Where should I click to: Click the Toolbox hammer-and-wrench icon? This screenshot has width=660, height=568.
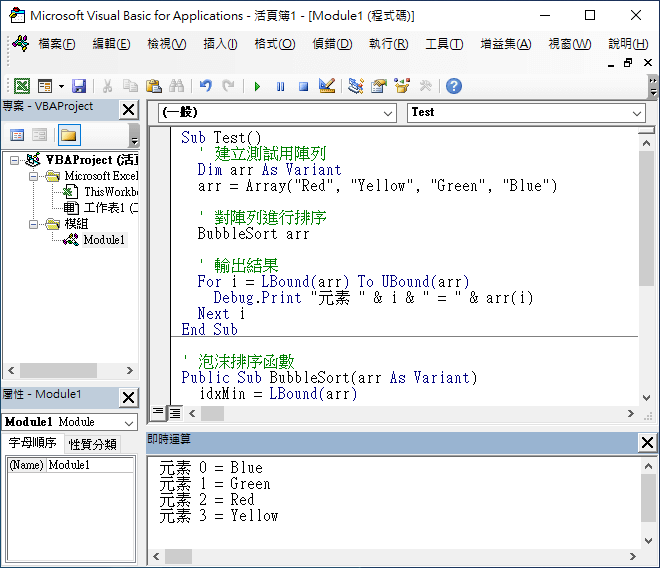coord(425,86)
